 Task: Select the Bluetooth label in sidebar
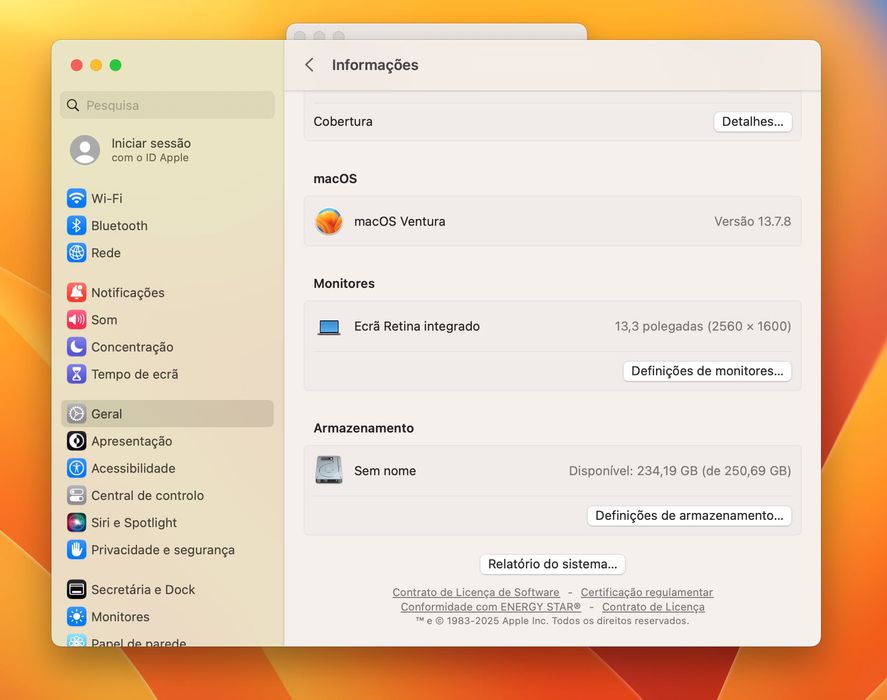tap(119, 226)
